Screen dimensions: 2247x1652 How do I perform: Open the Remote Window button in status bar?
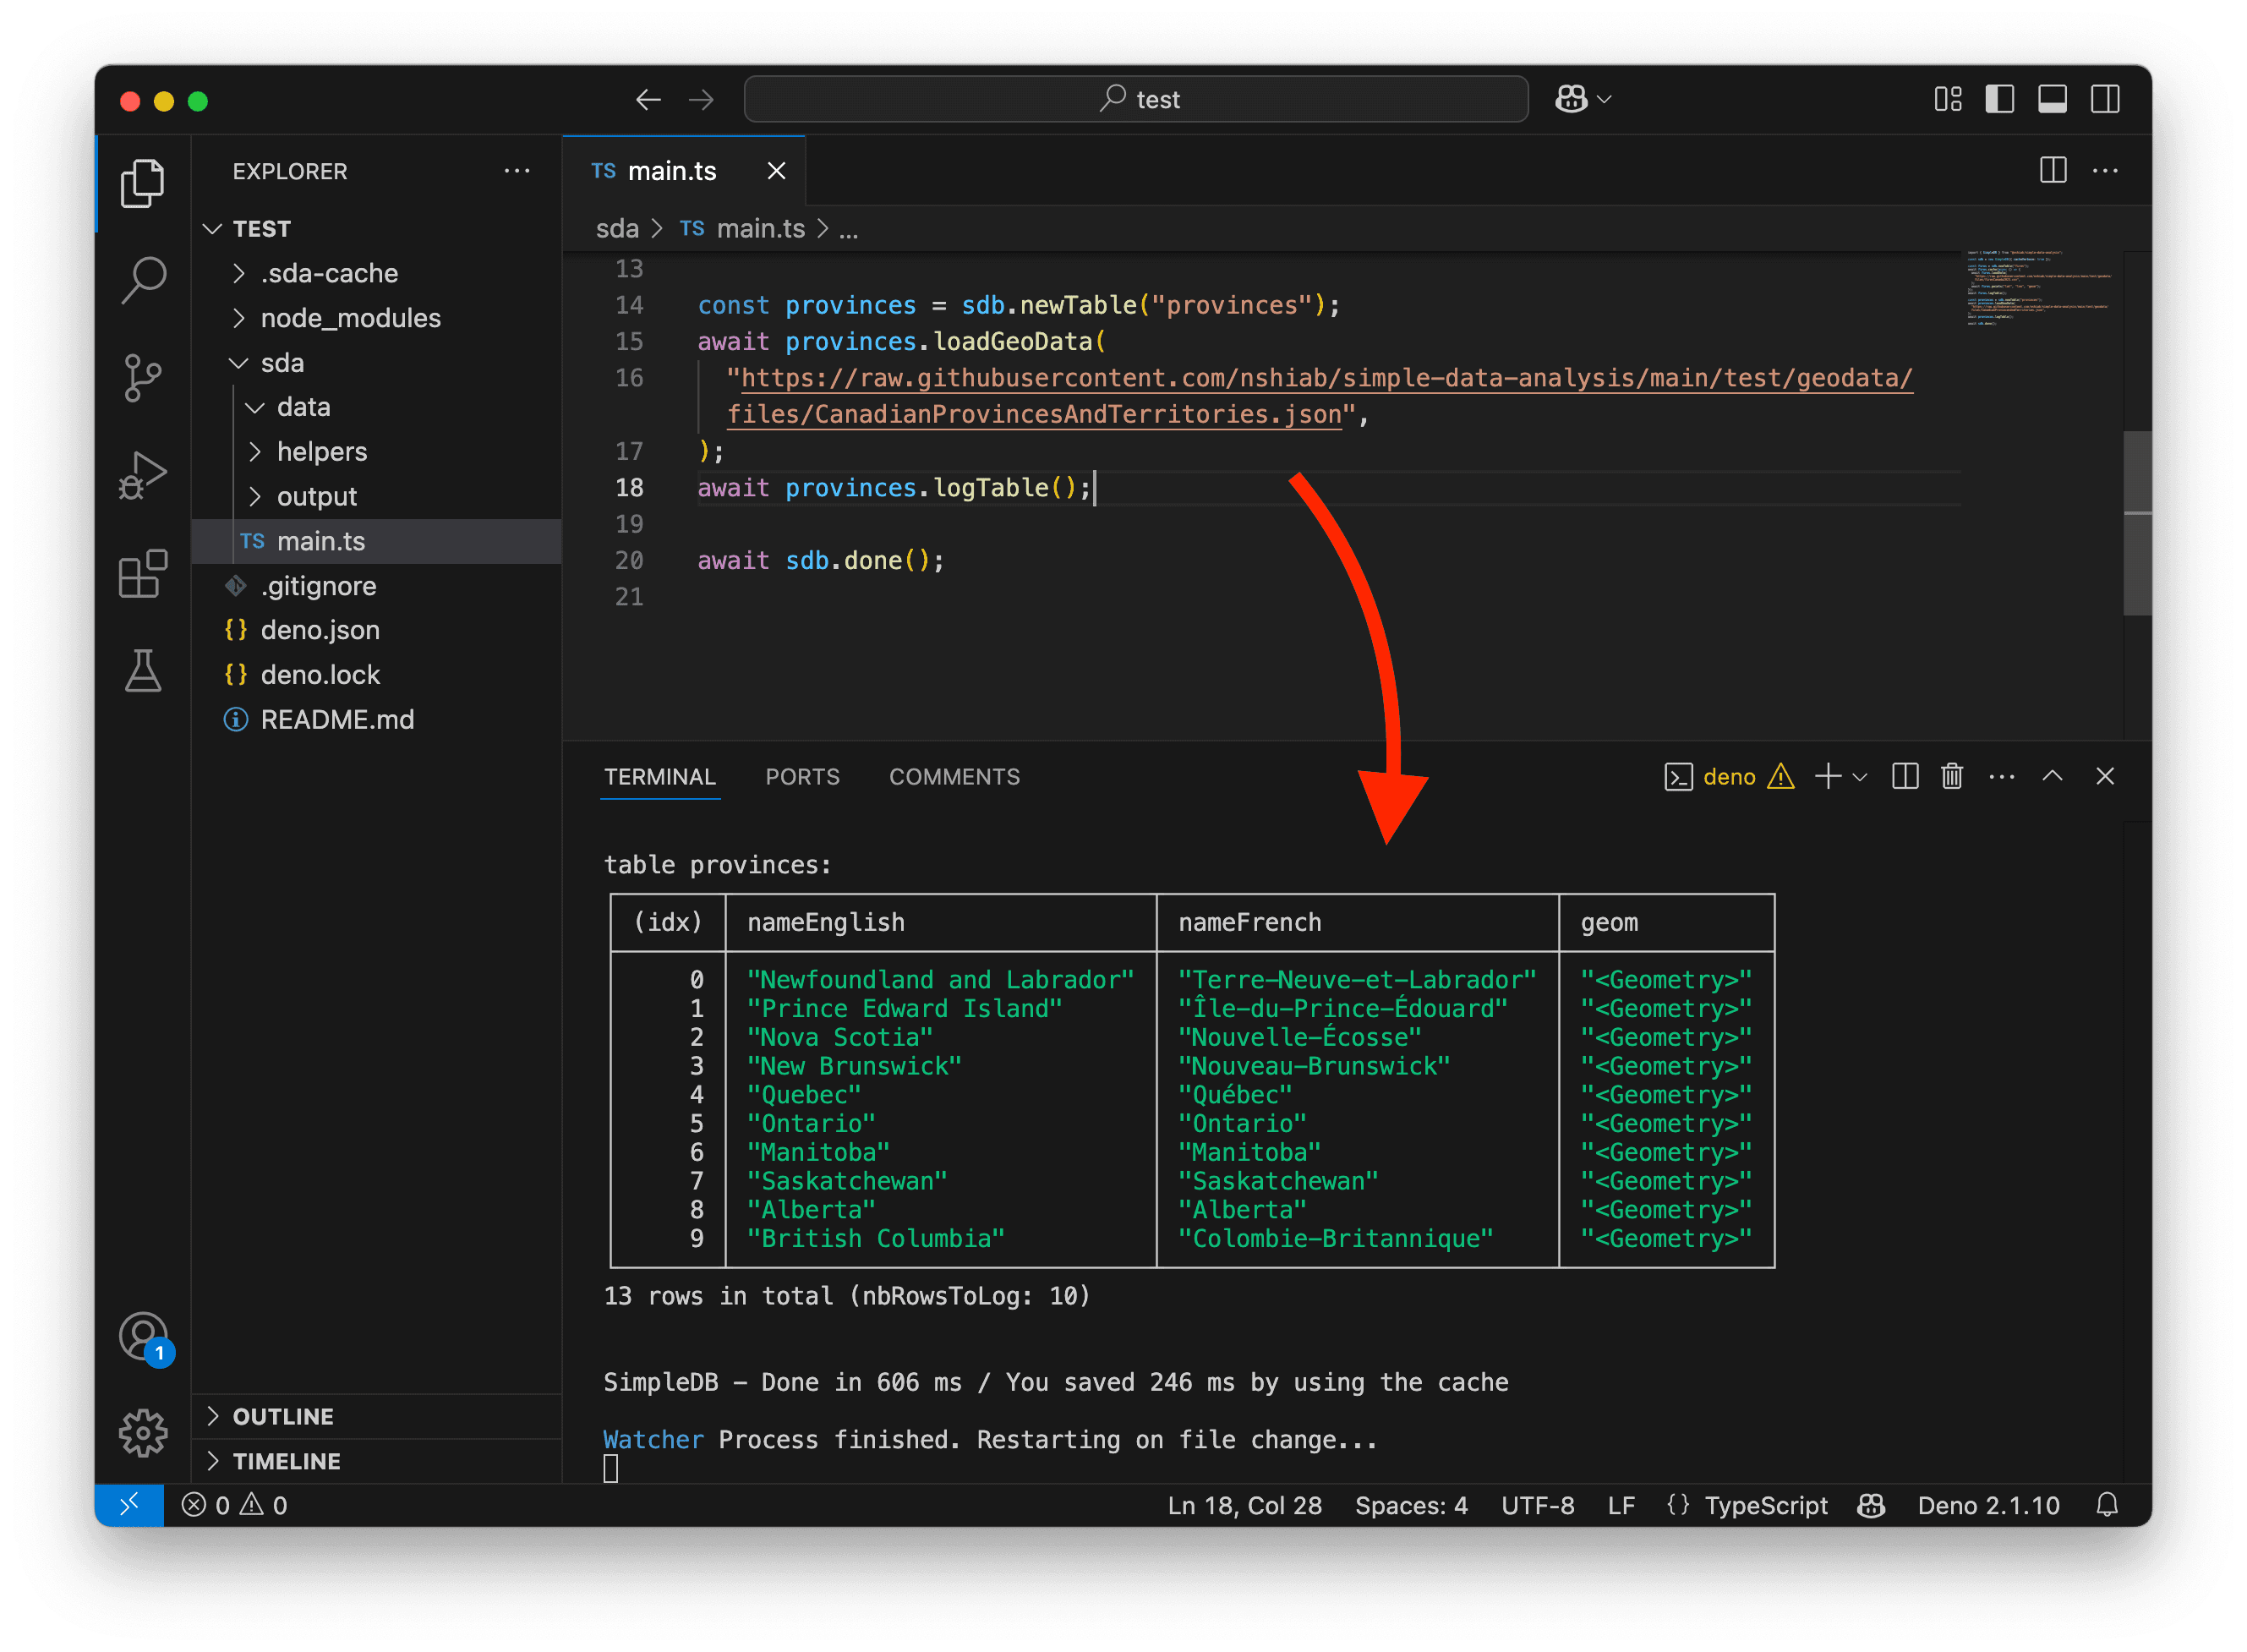(x=129, y=1505)
